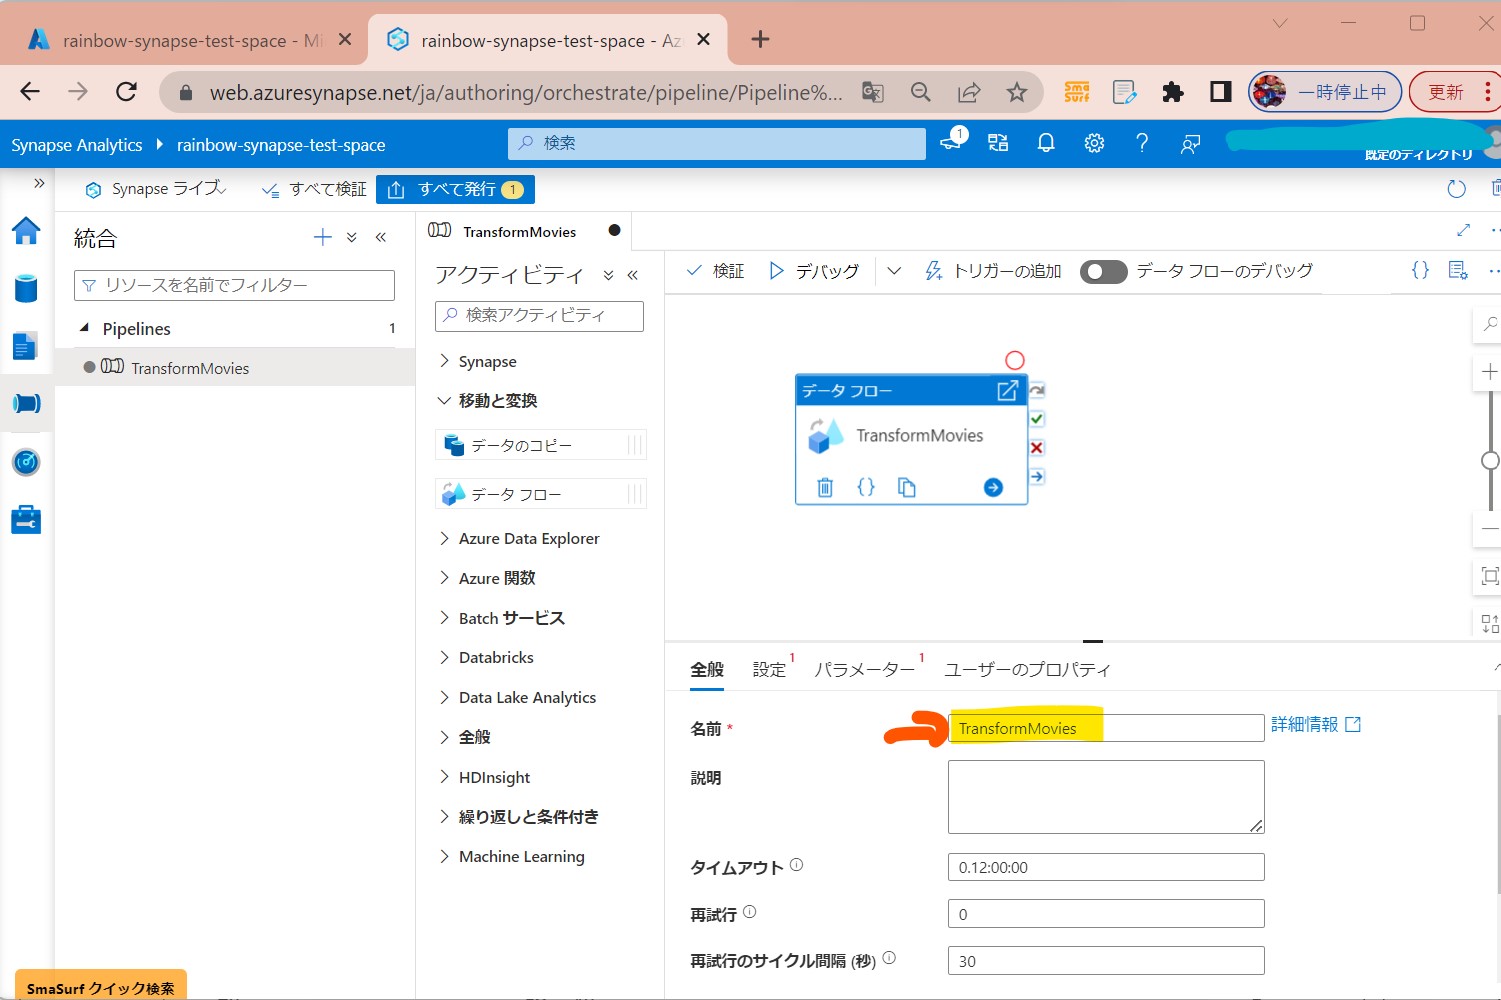Expand the left navigation rail

39,183
